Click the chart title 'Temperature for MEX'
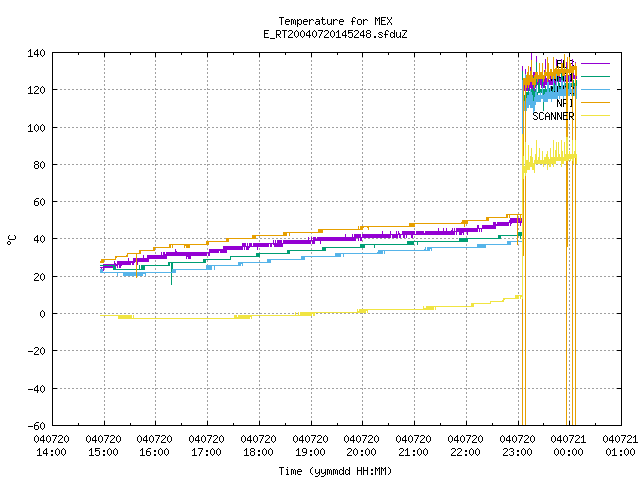Viewport: 640px width, 480px height. click(335, 21)
